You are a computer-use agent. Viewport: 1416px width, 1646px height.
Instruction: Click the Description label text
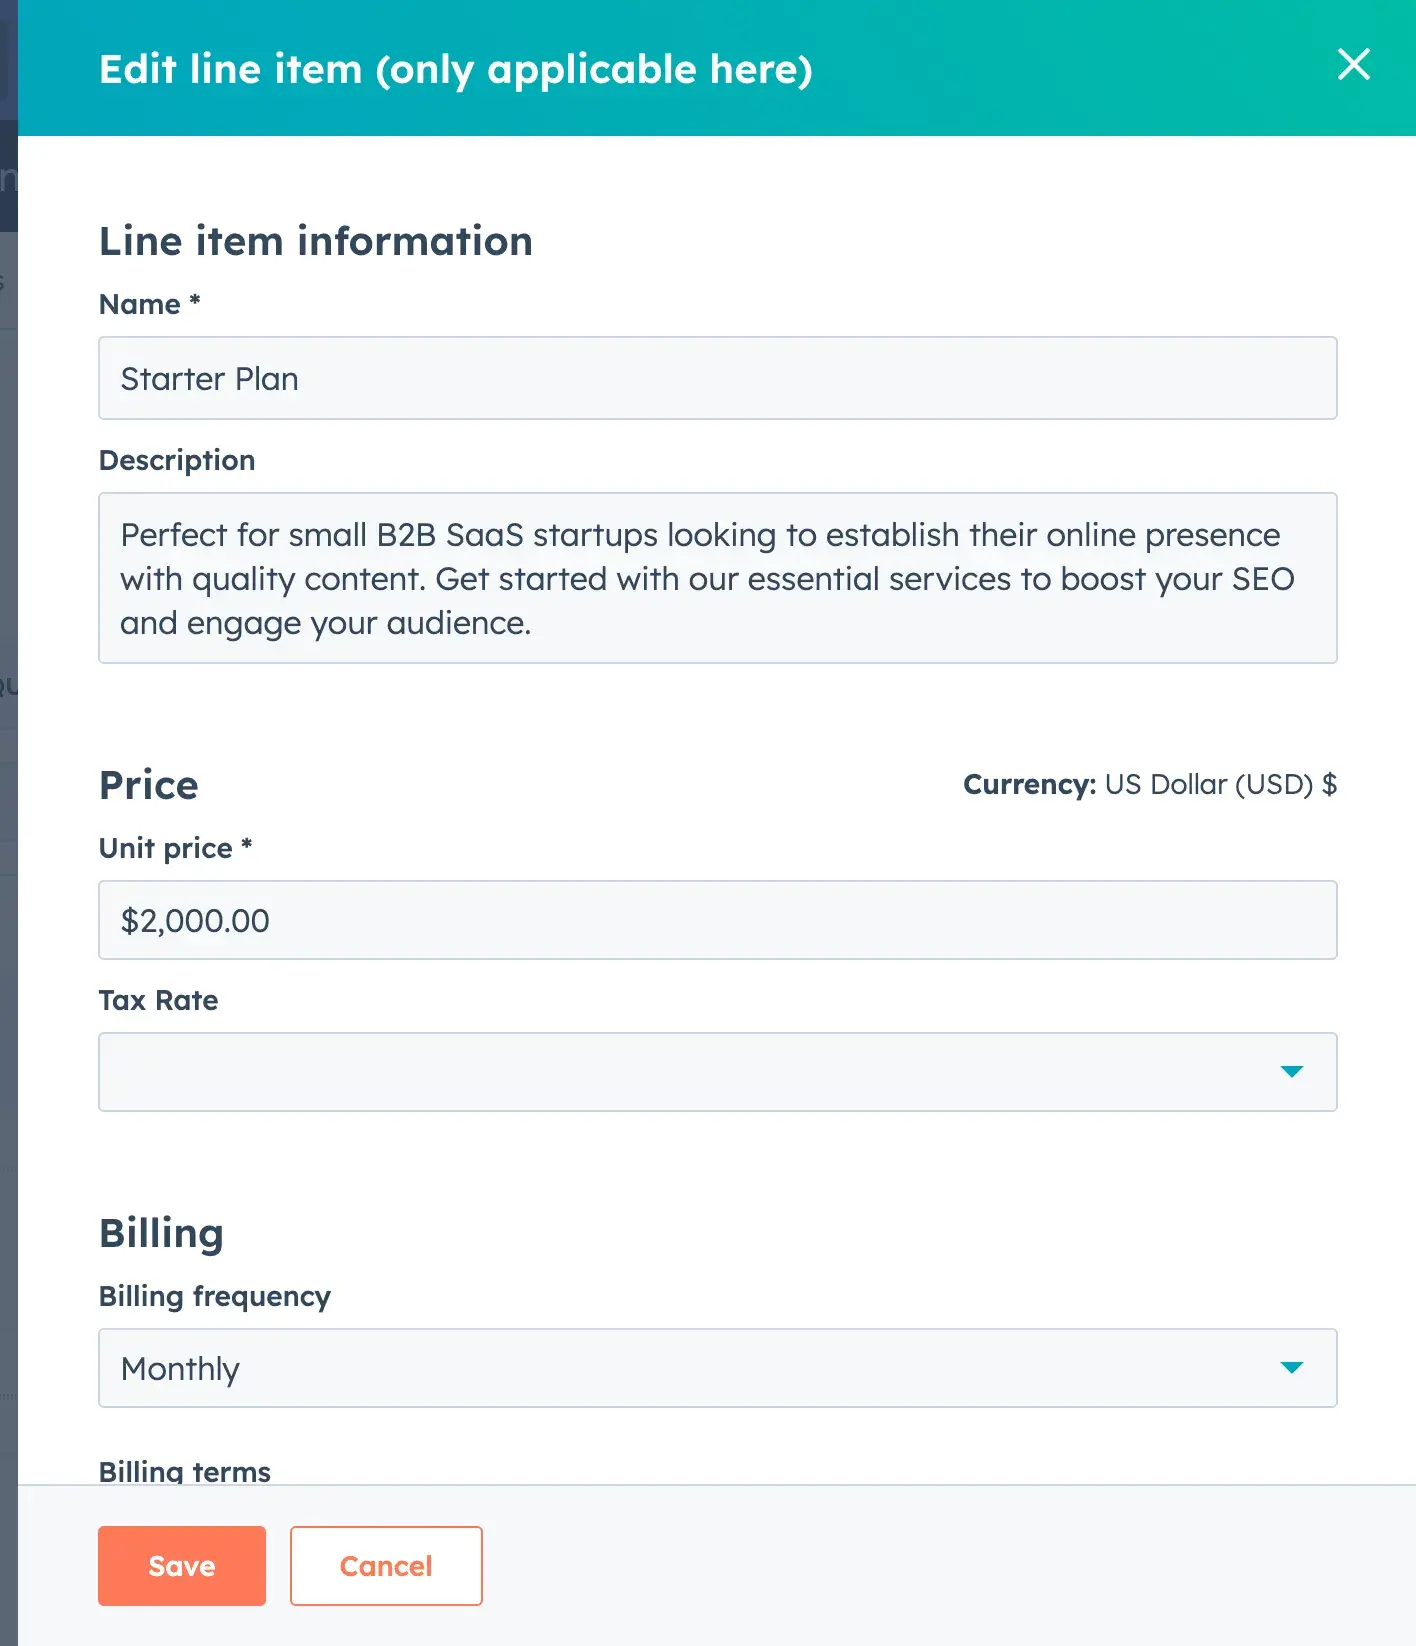[x=177, y=461]
